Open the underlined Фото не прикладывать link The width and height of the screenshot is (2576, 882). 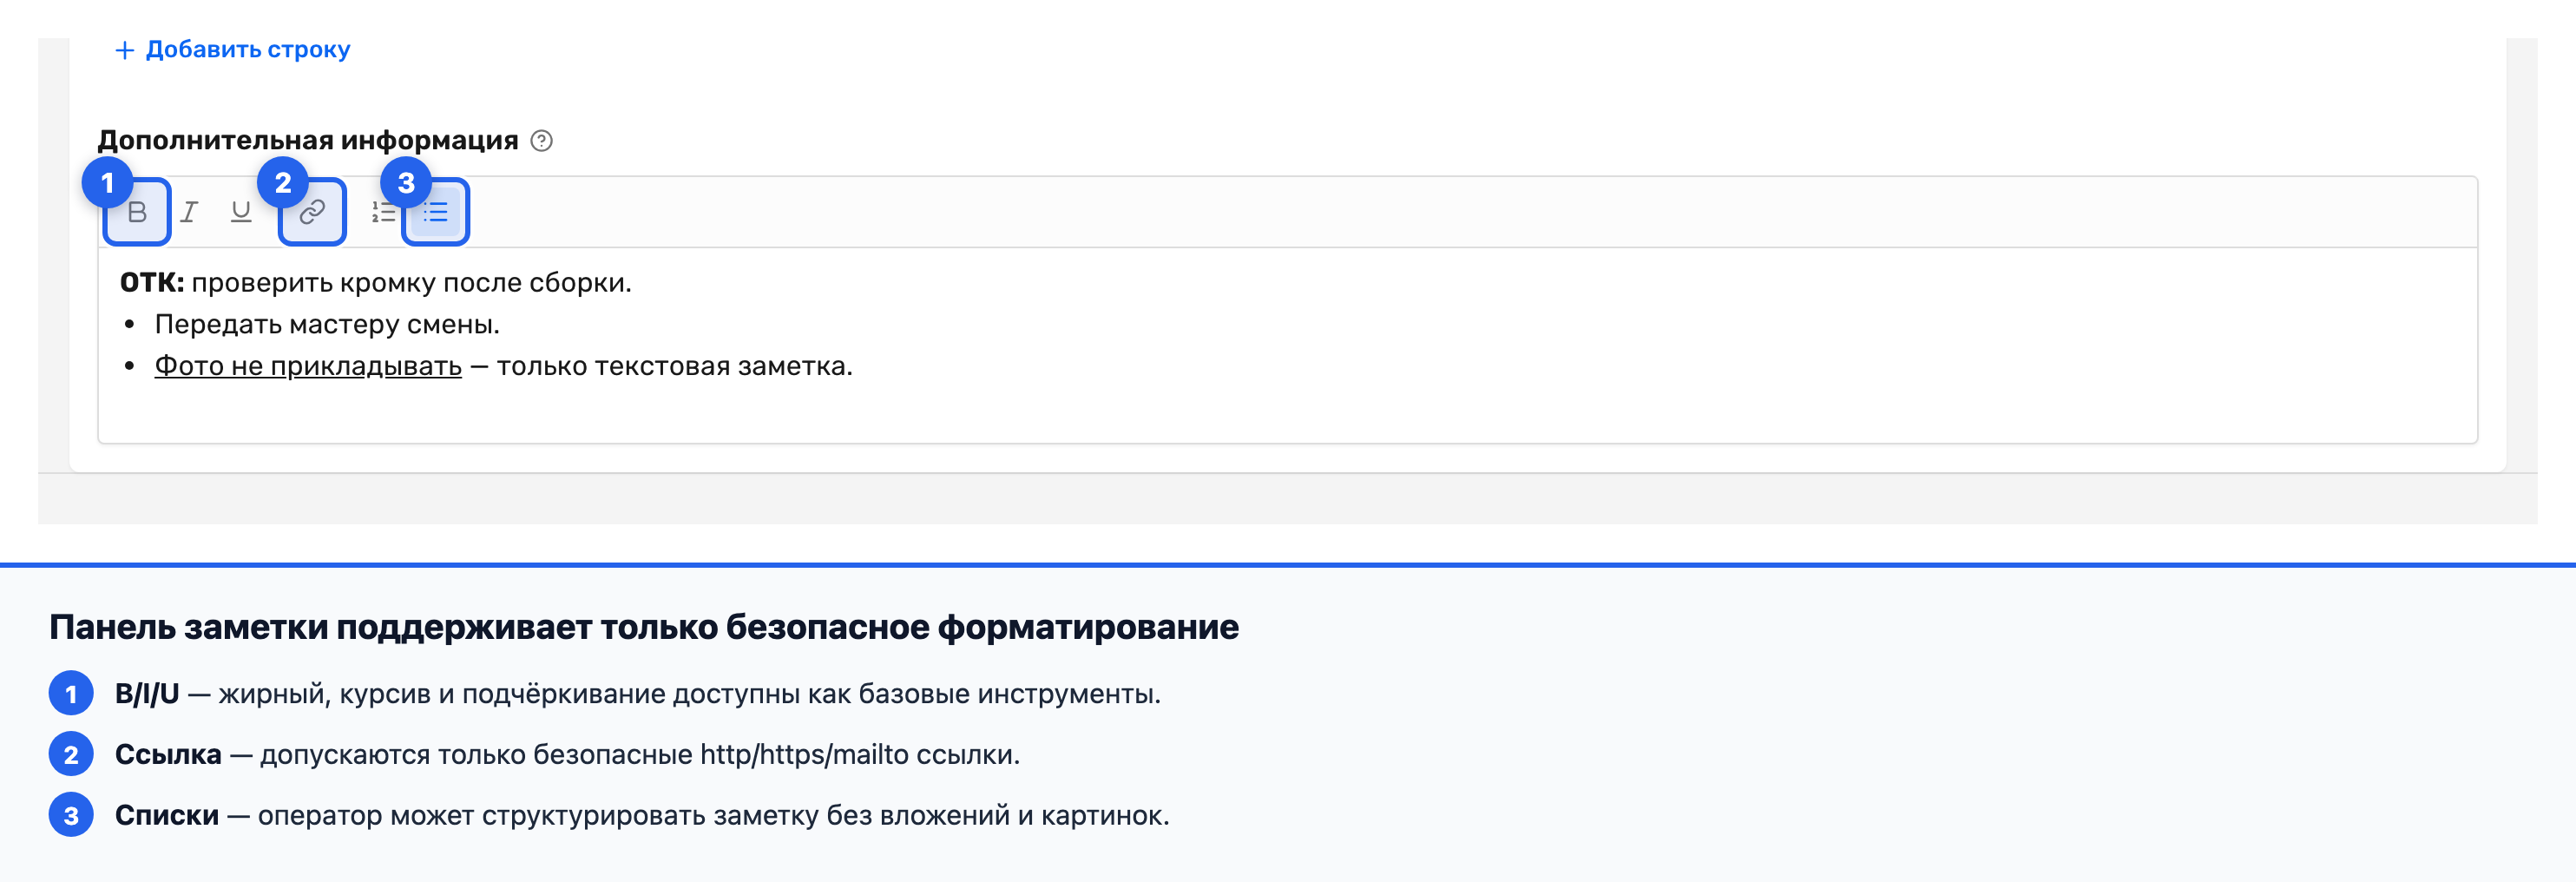308,366
